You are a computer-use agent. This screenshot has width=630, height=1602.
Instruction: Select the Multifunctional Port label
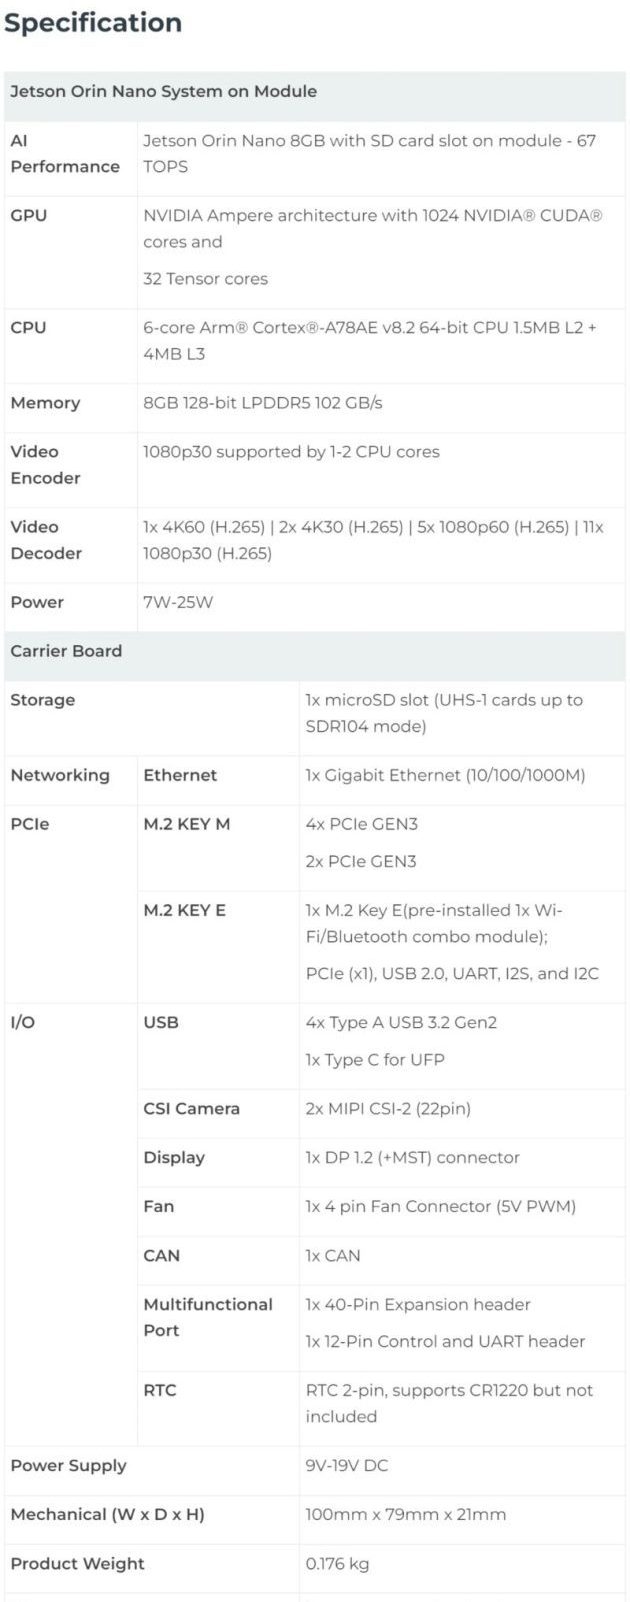[x=207, y=1317]
